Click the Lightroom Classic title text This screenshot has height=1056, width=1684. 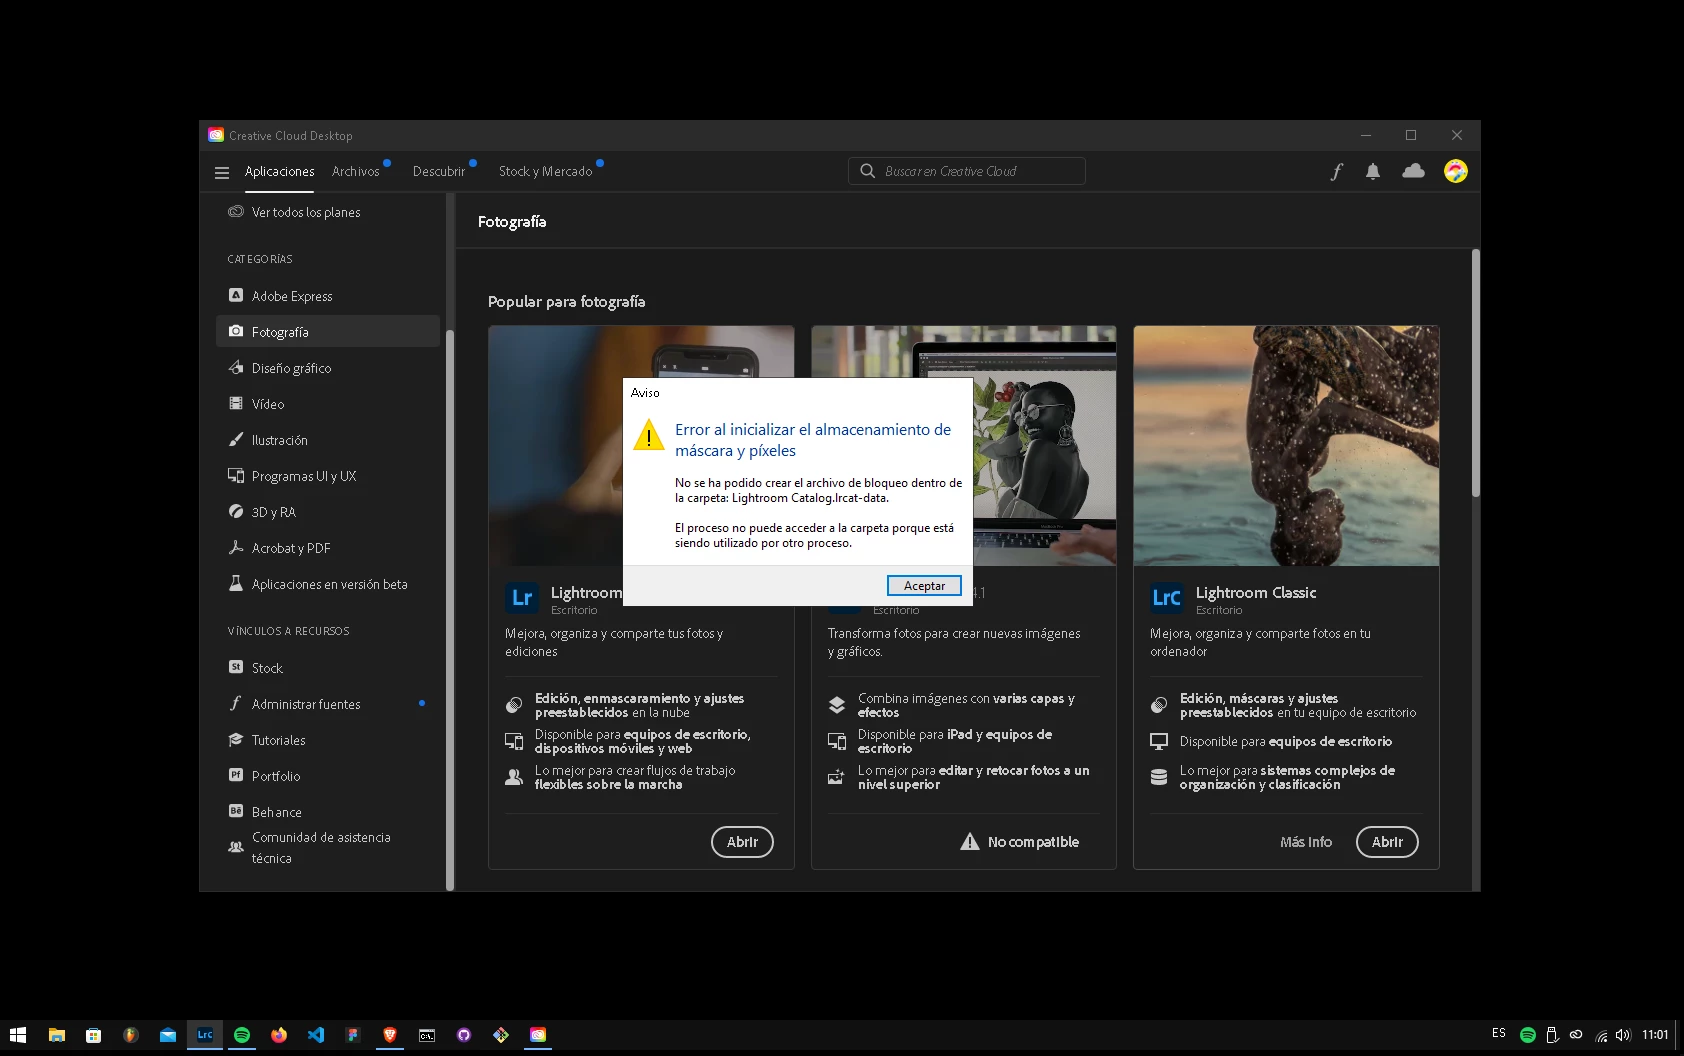point(1256,593)
